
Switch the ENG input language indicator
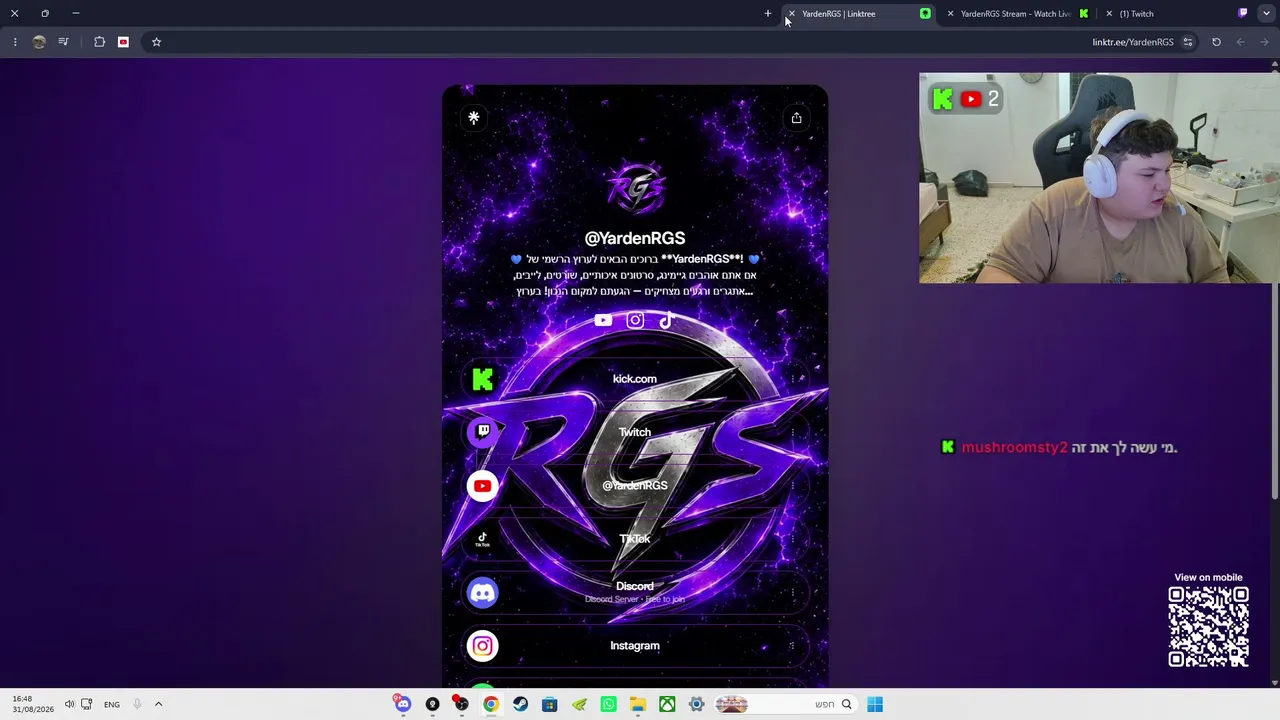[x=112, y=704]
